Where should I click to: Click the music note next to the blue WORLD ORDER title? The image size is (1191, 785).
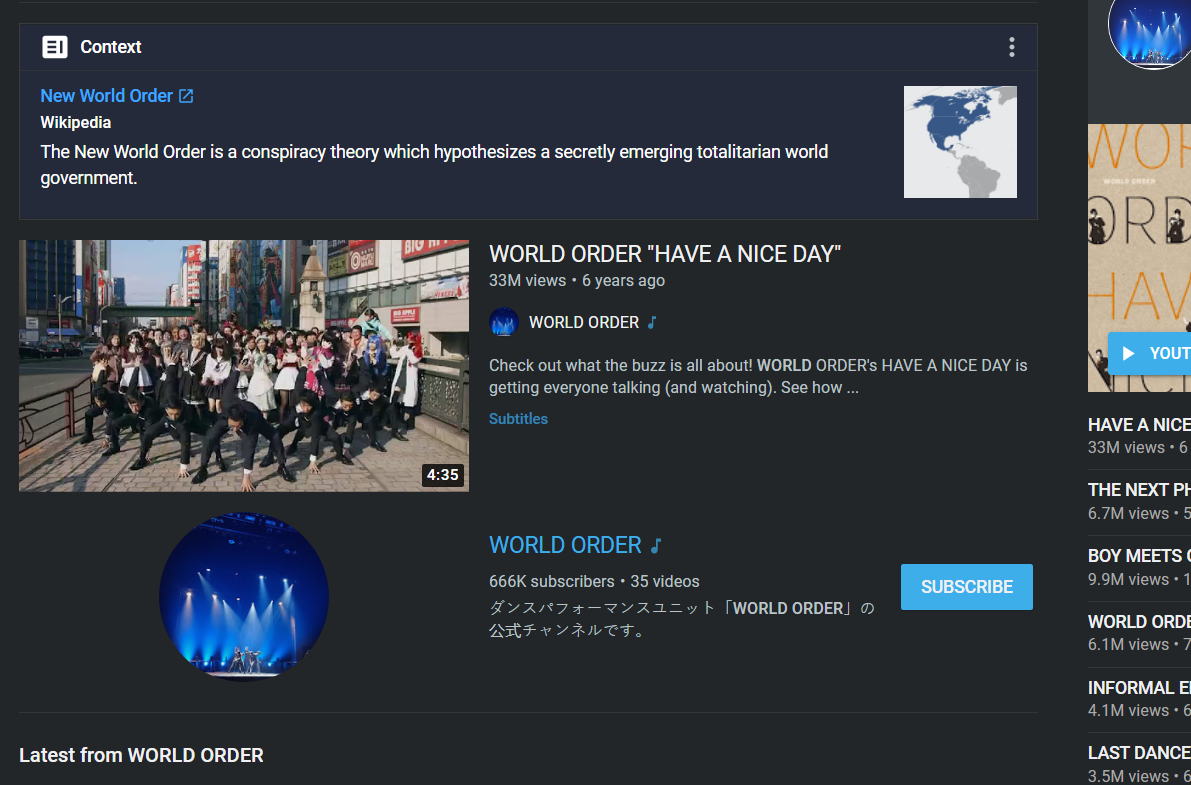coord(656,546)
